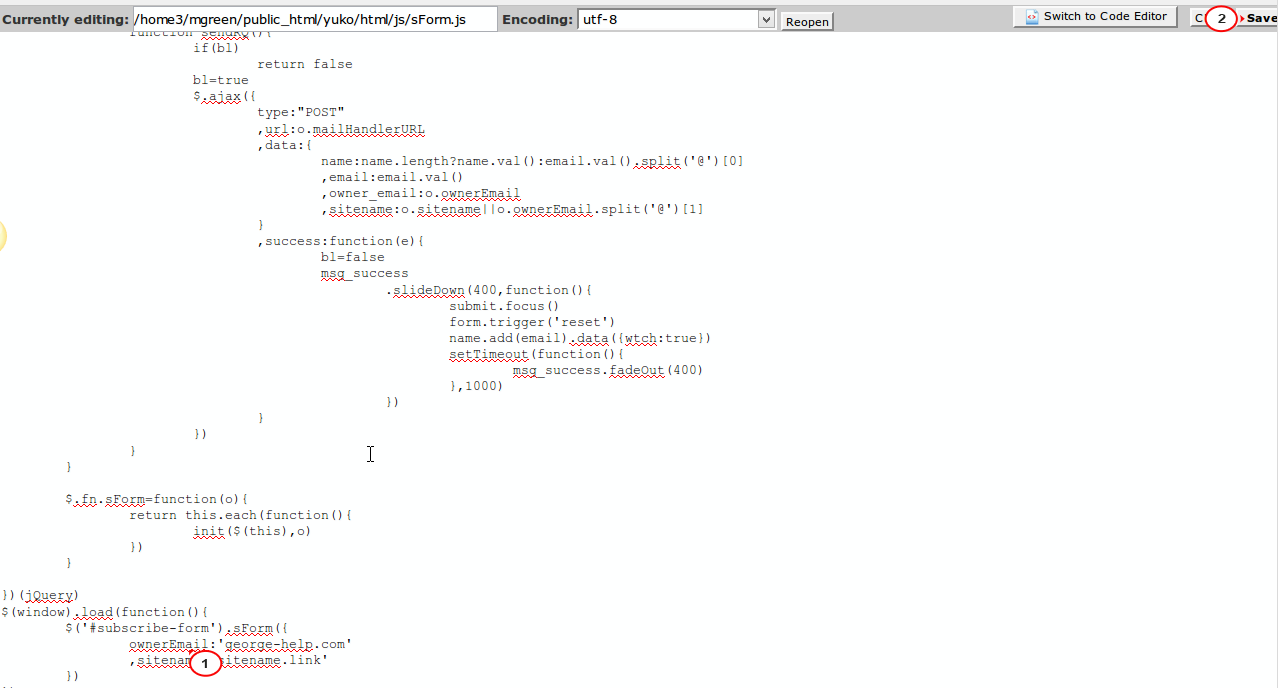This screenshot has width=1278, height=688.
Task: Click the Switch to Code Editor icon
Action: point(1031,17)
